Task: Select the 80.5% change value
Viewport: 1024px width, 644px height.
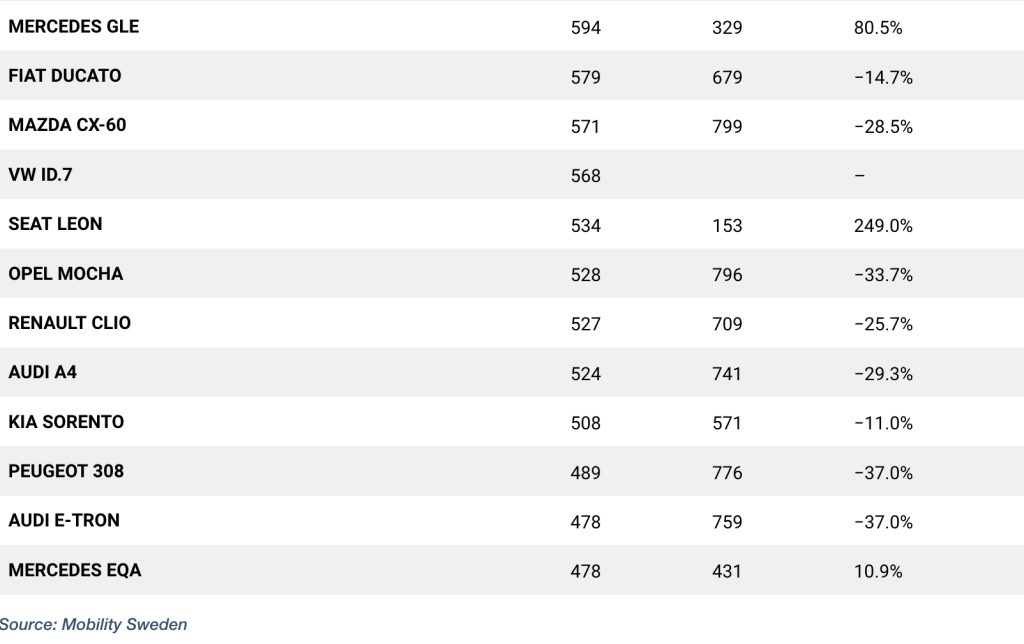Action: click(x=878, y=28)
